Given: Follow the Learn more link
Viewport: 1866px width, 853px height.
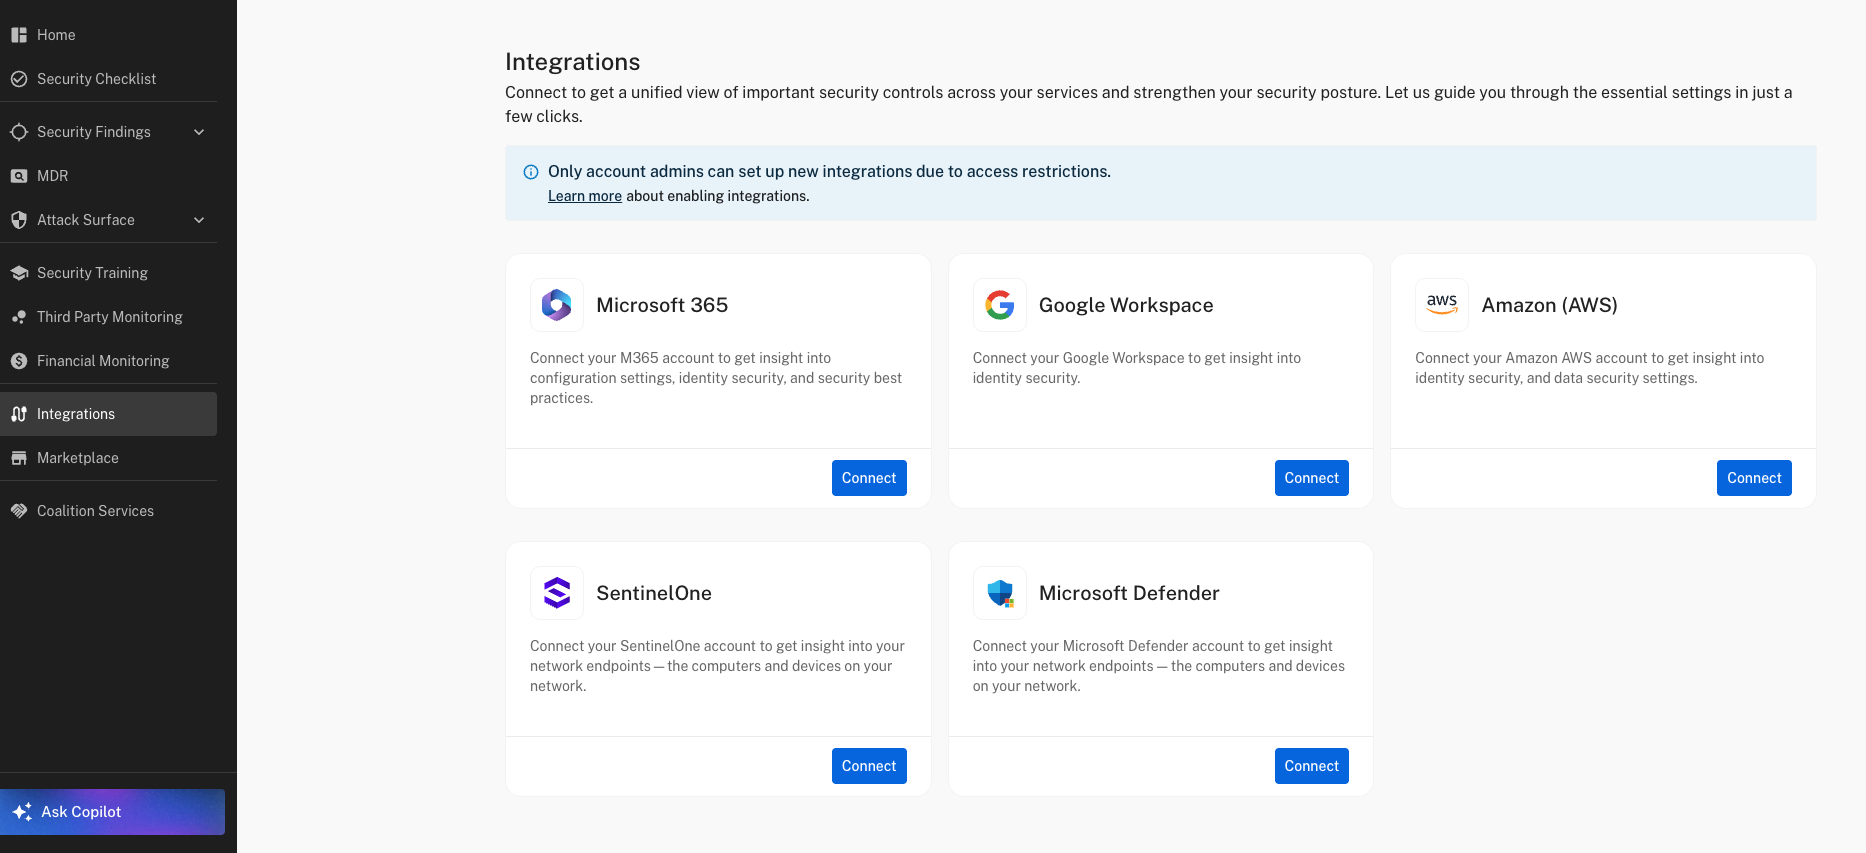Looking at the screenshot, I should [x=584, y=196].
